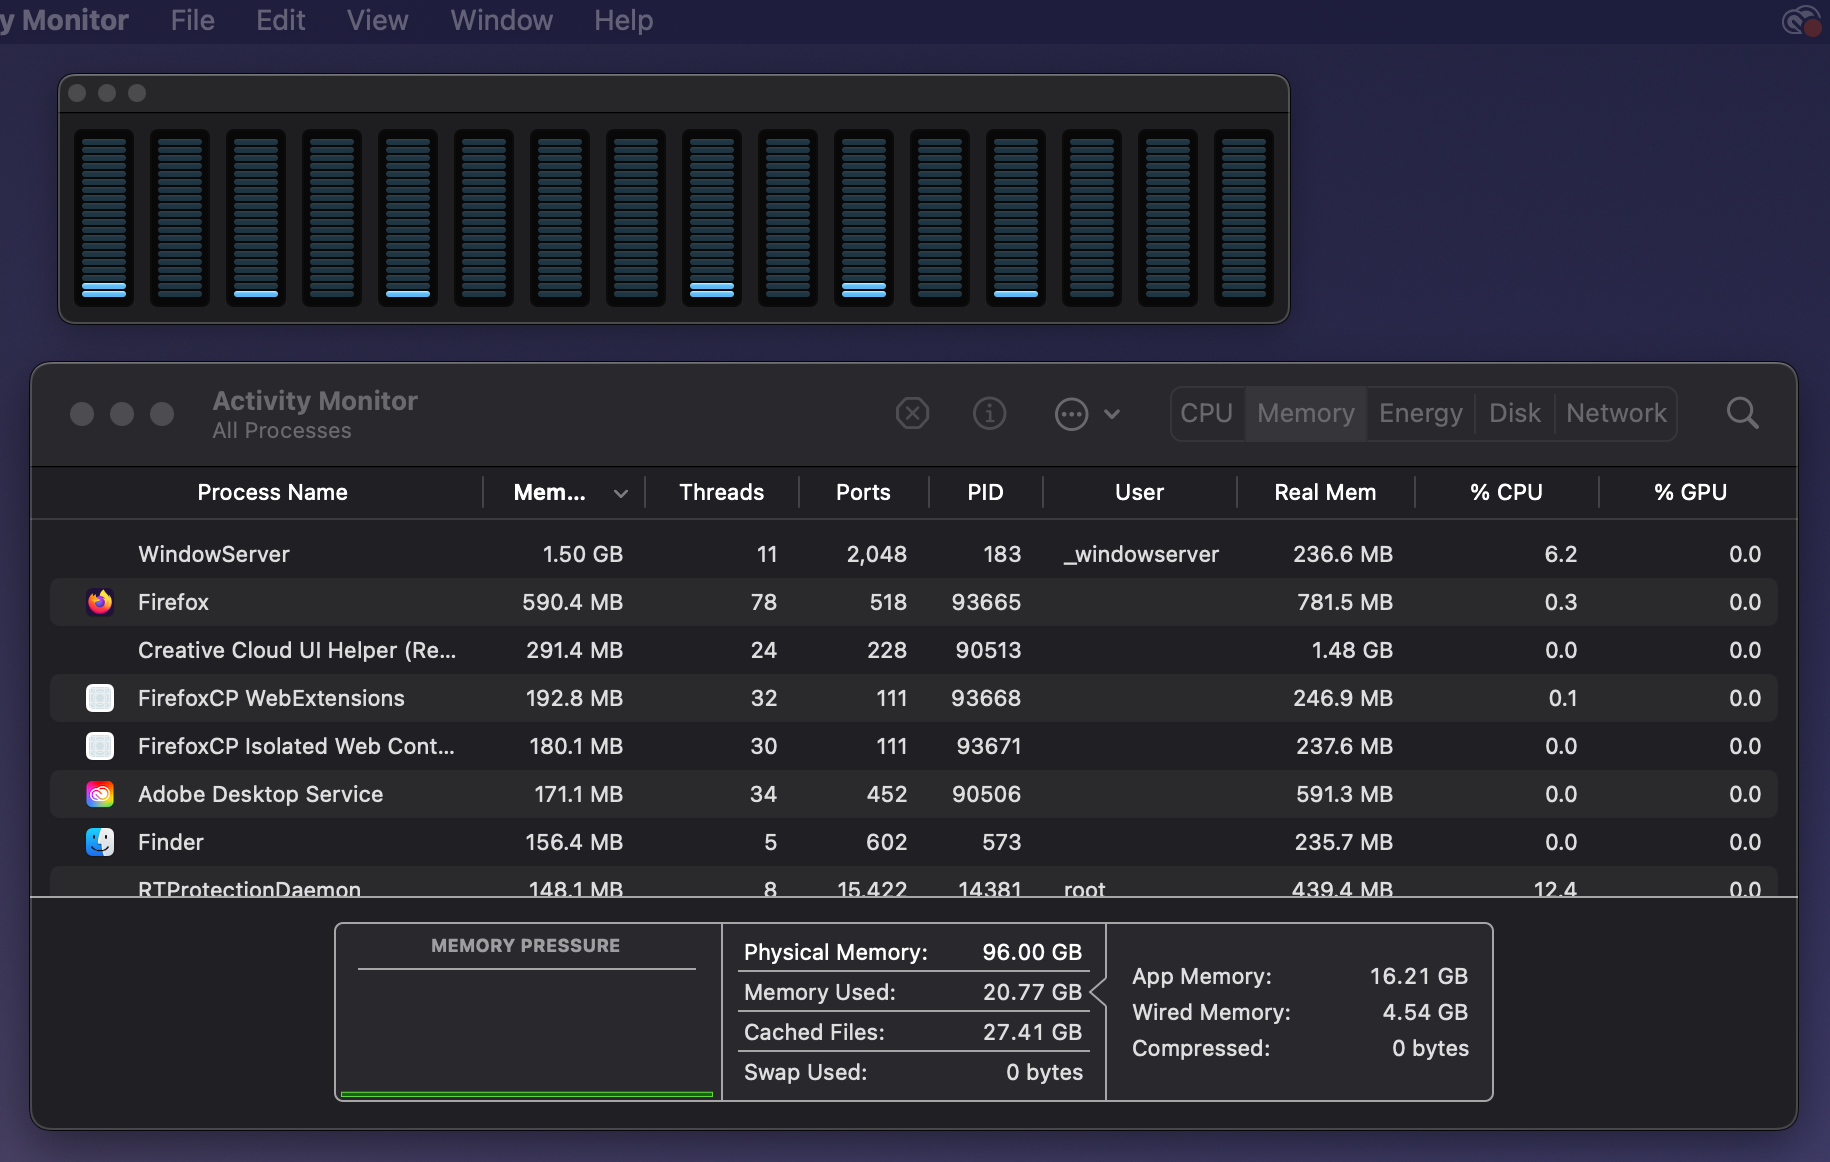Switch to the Disk tab
The height and width of the screenshot is (1162, 1830).
point(1515,413)
